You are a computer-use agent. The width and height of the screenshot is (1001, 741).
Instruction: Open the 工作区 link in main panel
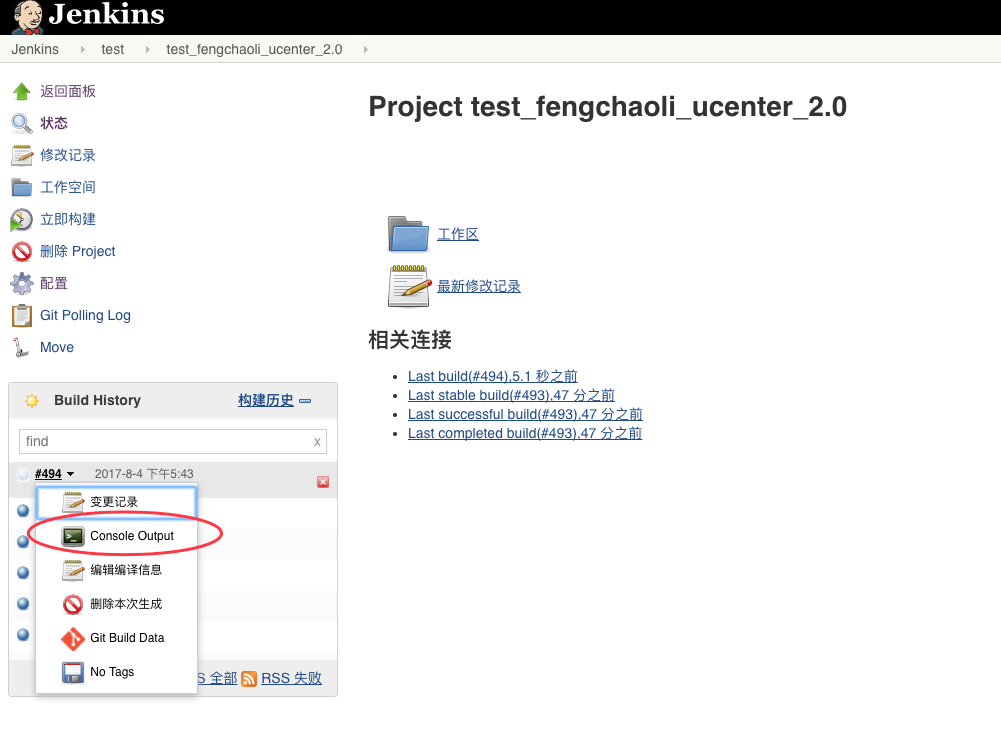[x=458, y=234]
